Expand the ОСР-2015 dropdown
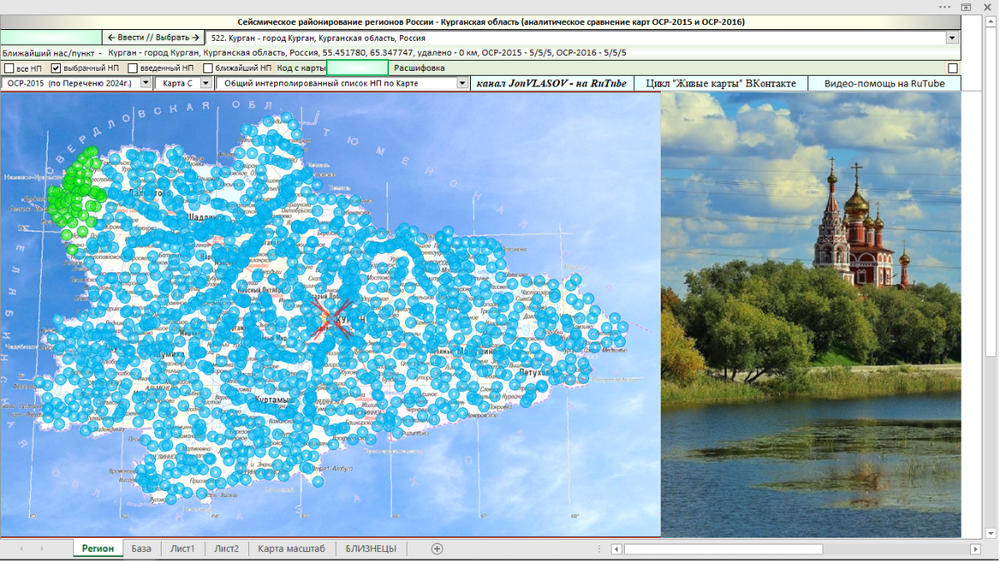 [145, 83]
